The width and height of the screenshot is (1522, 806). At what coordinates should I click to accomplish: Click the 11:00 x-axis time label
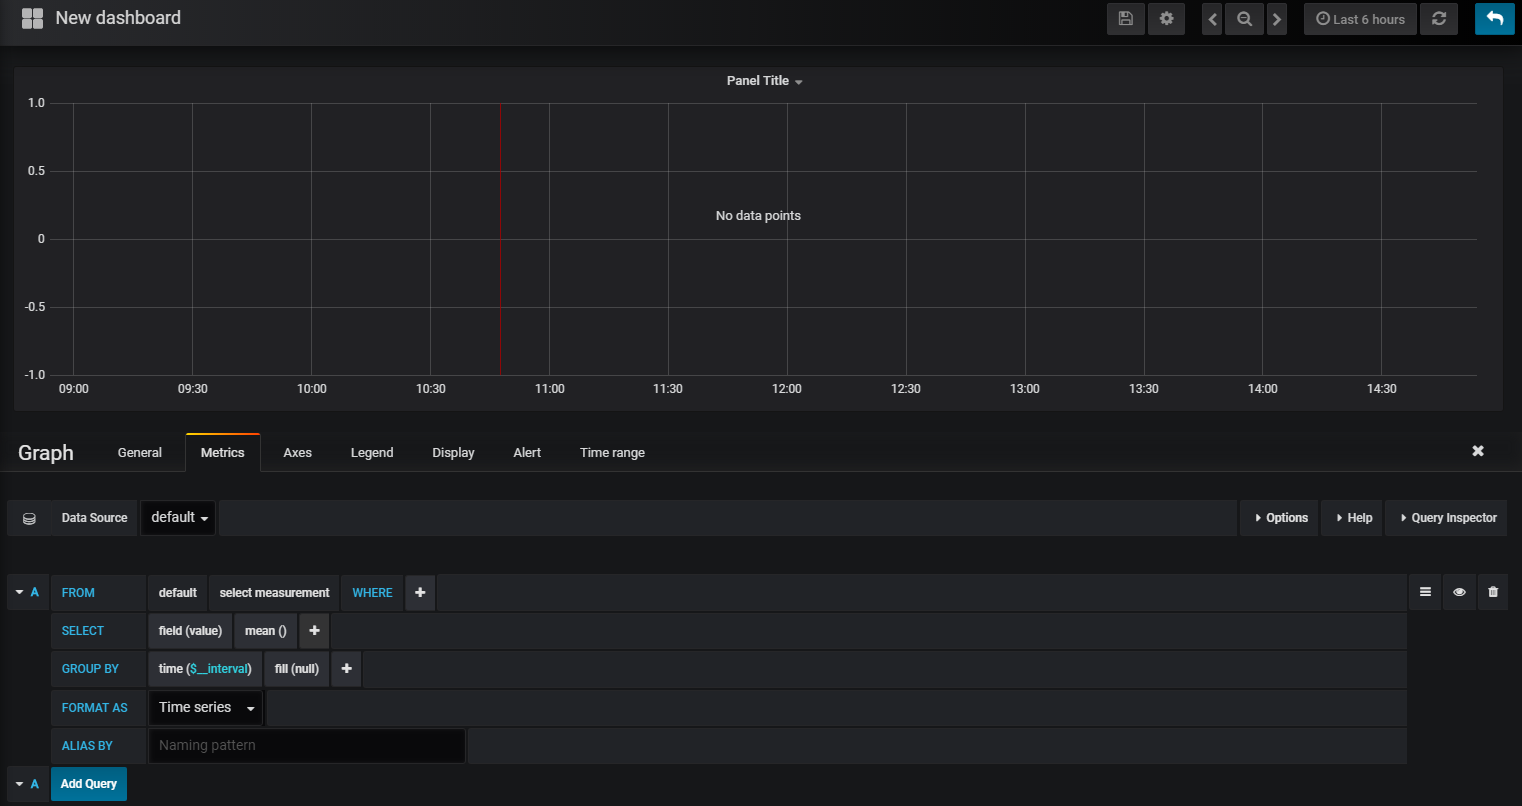tap(549, 389)
